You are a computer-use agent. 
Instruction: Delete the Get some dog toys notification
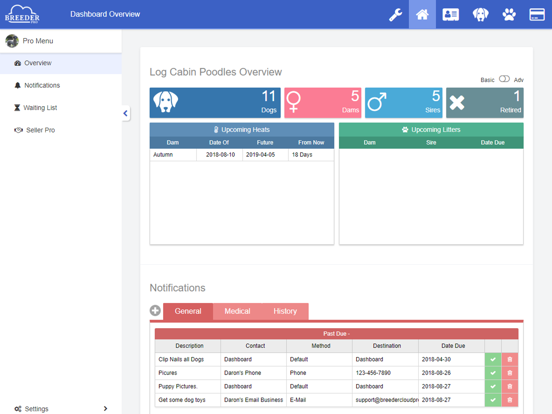tap(510, 400)
